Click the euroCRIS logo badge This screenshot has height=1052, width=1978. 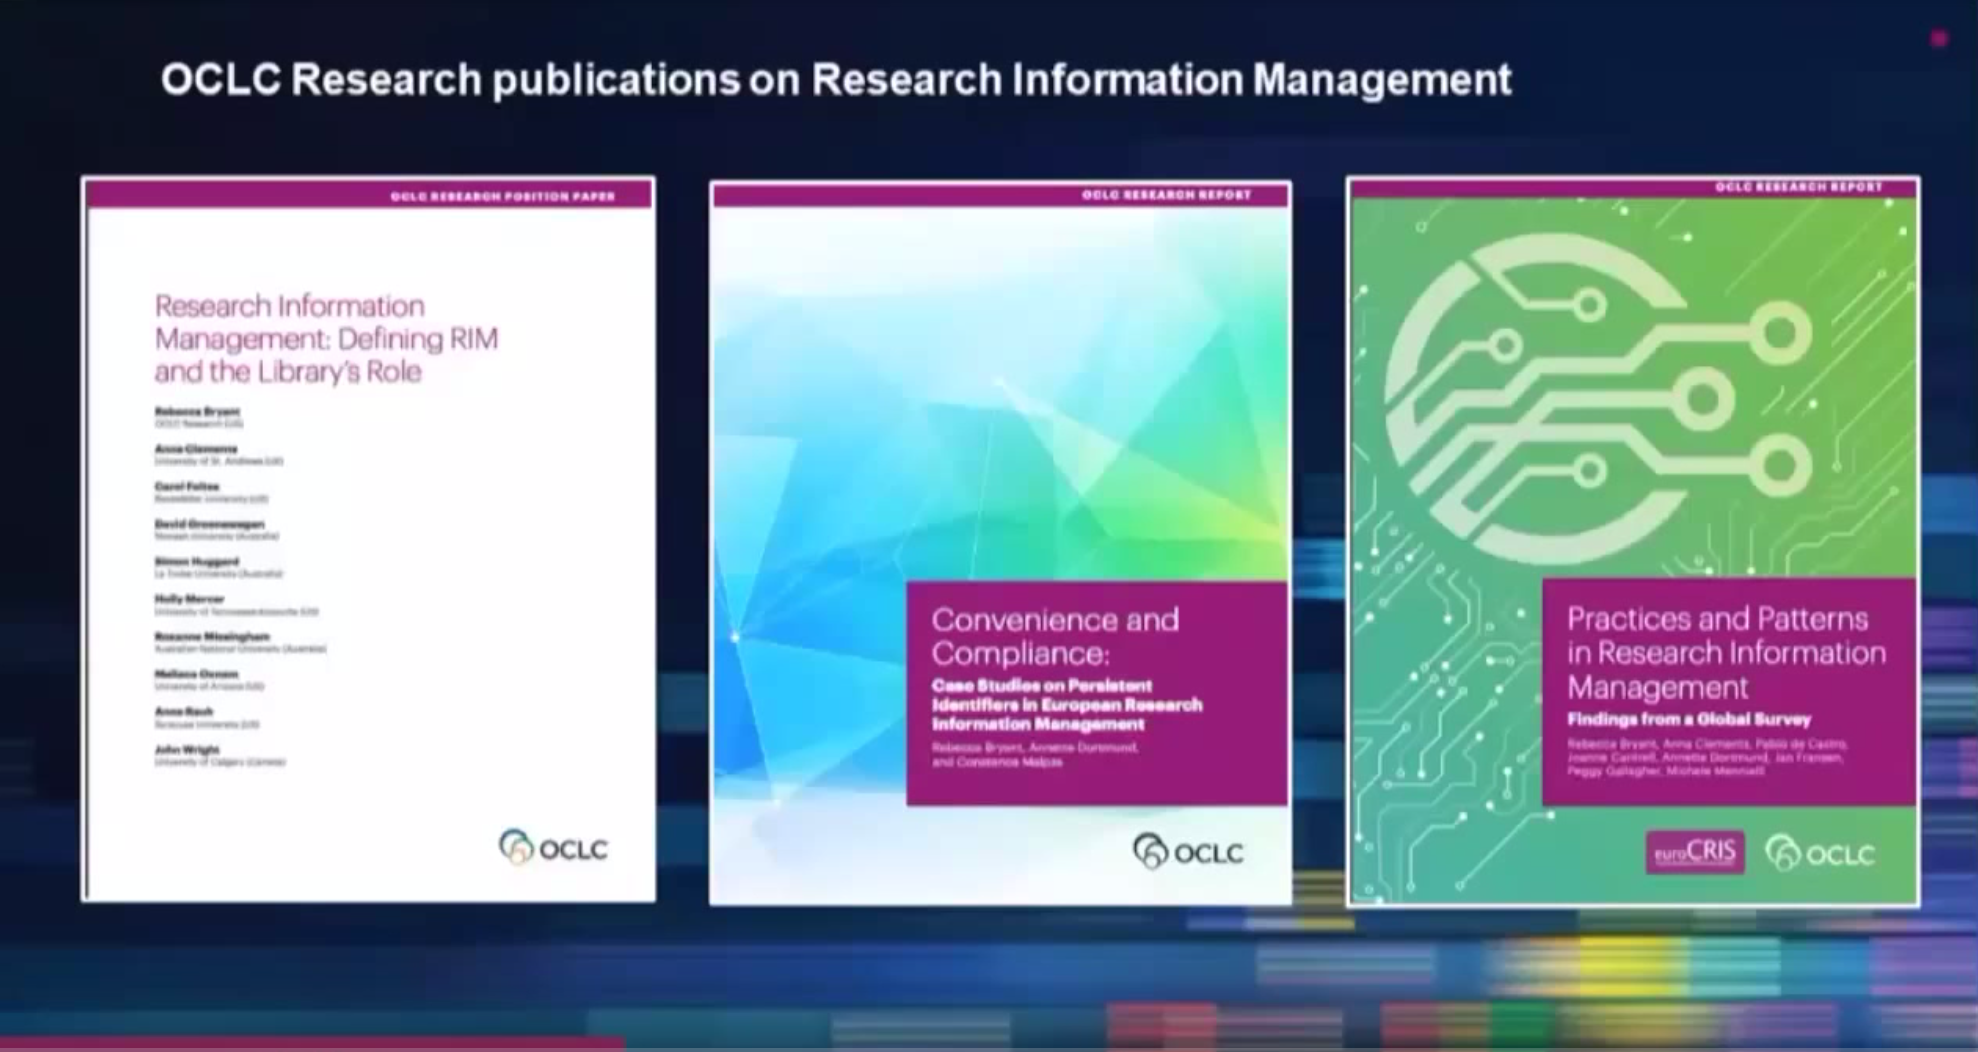coord(1694,852)
